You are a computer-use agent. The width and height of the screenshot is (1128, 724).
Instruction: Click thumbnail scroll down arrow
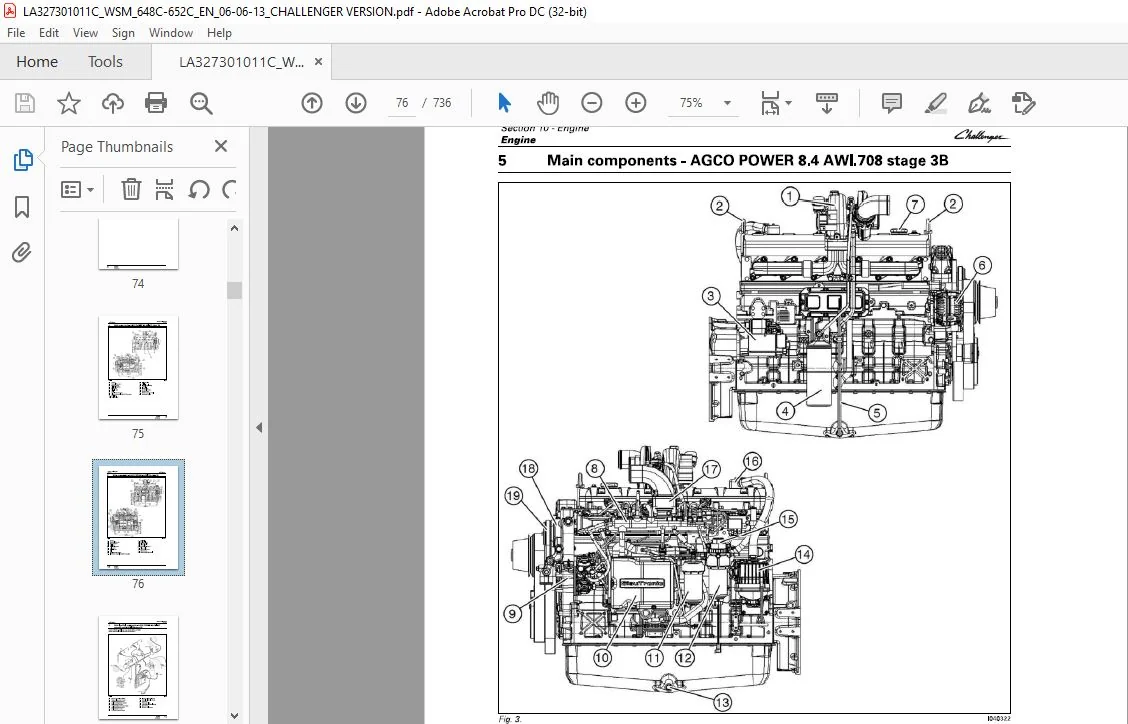(x=234, y=716)
